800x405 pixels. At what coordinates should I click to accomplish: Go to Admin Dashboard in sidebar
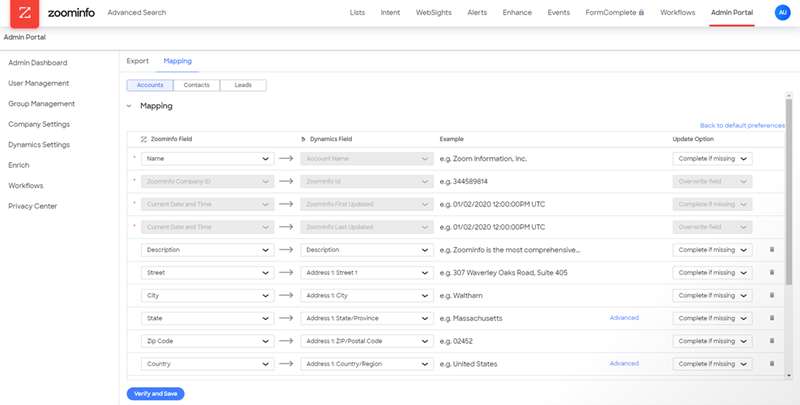(x=38, y=63)
